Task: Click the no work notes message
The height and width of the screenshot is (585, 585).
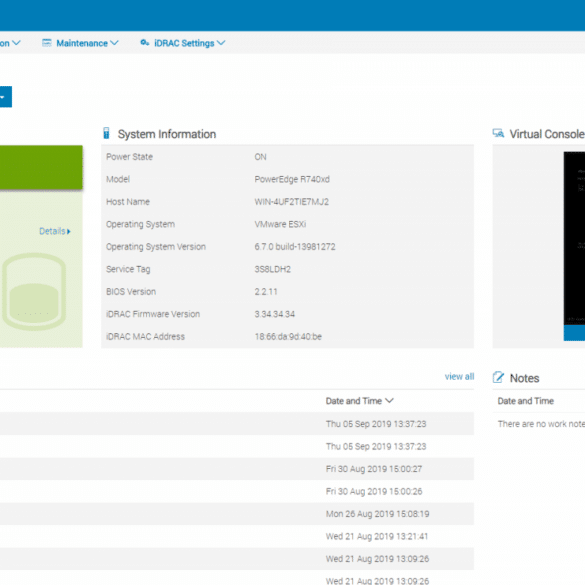Action: [x=541, y=424]
